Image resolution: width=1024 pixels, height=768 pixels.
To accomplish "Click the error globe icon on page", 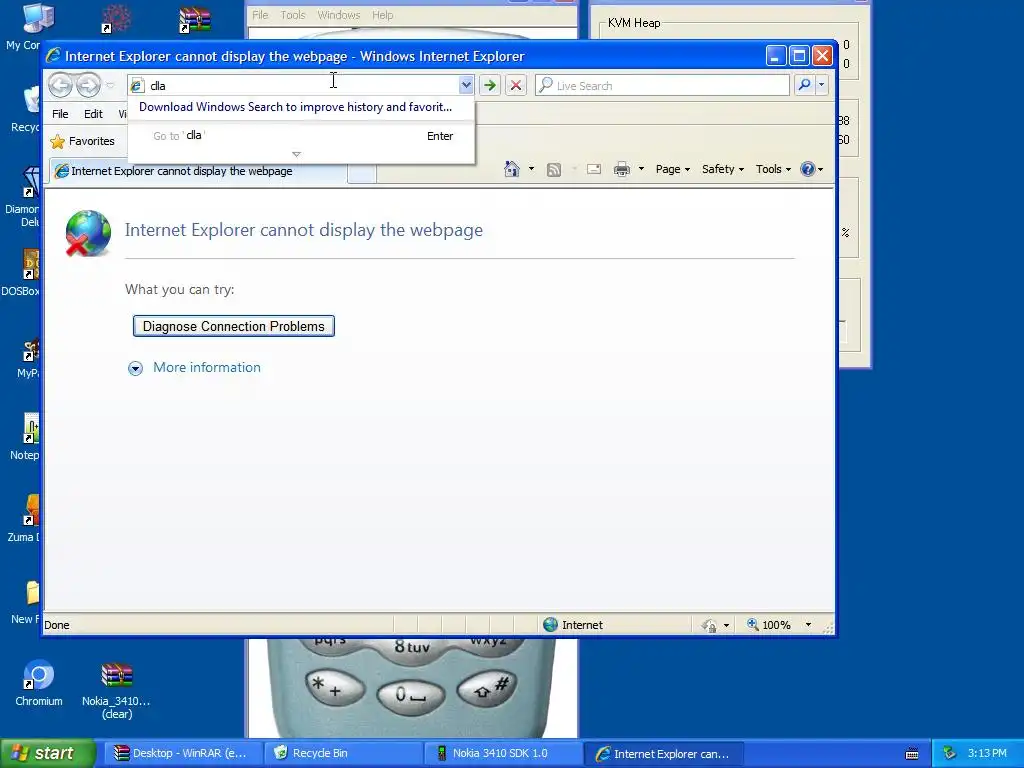I will coord(88,233).
